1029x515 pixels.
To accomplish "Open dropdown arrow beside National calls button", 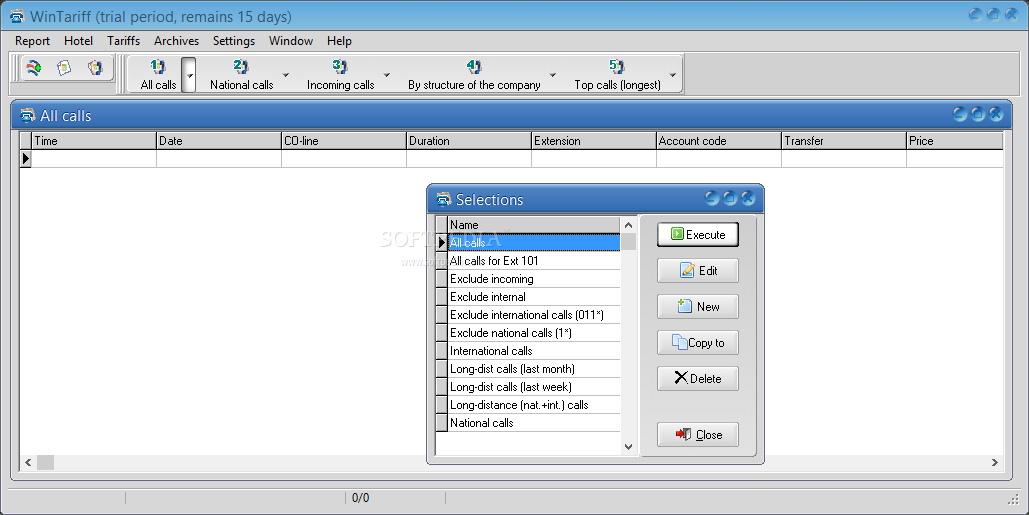I will [285, 75].
